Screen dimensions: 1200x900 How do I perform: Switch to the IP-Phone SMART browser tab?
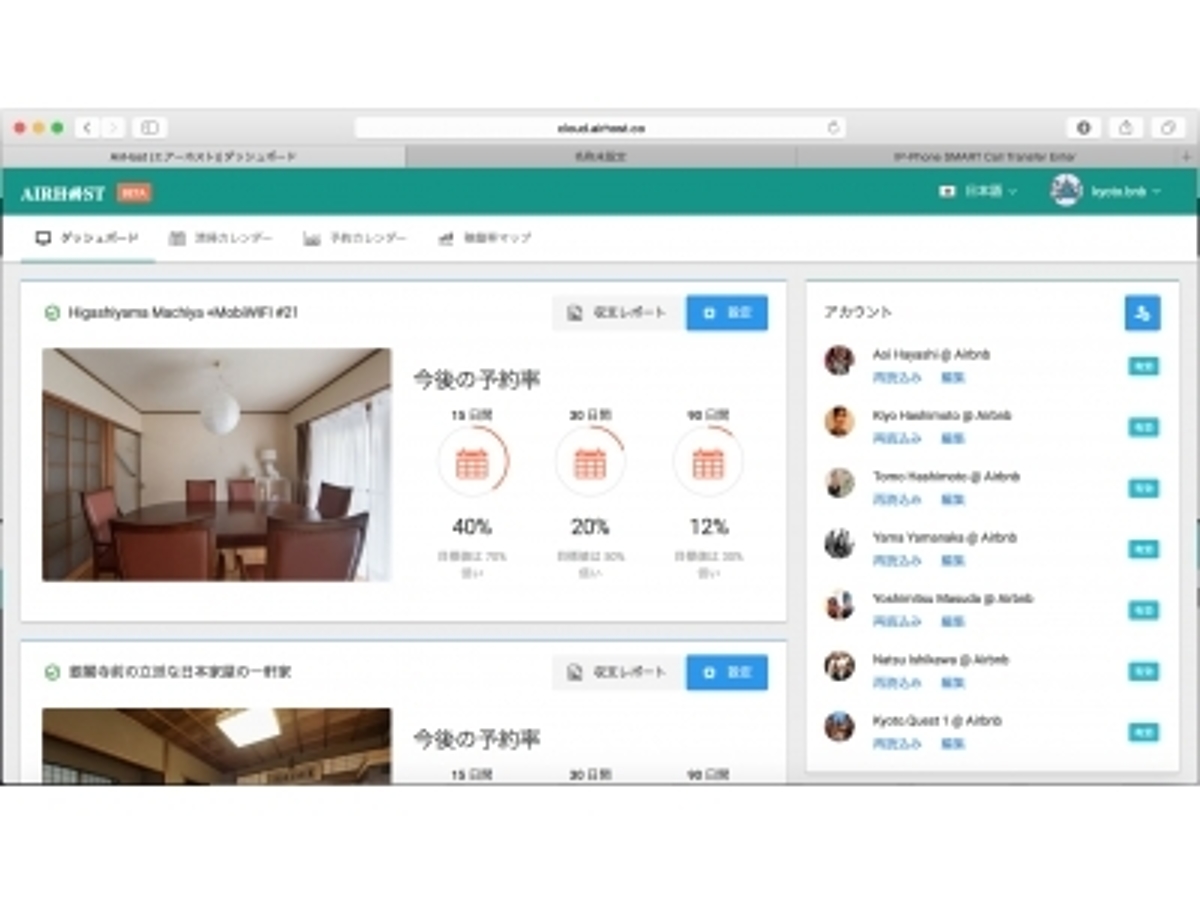pyautogui.click(x=987, y=157)
